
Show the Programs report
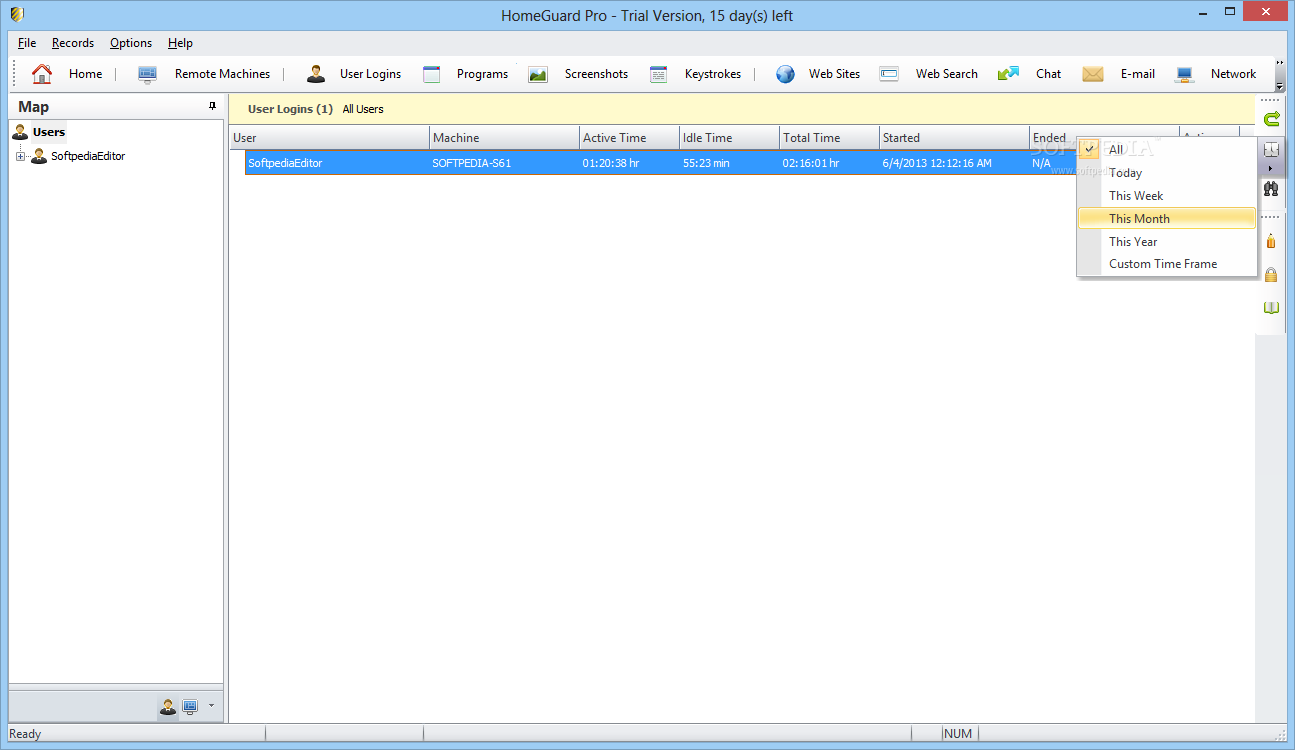465,74
